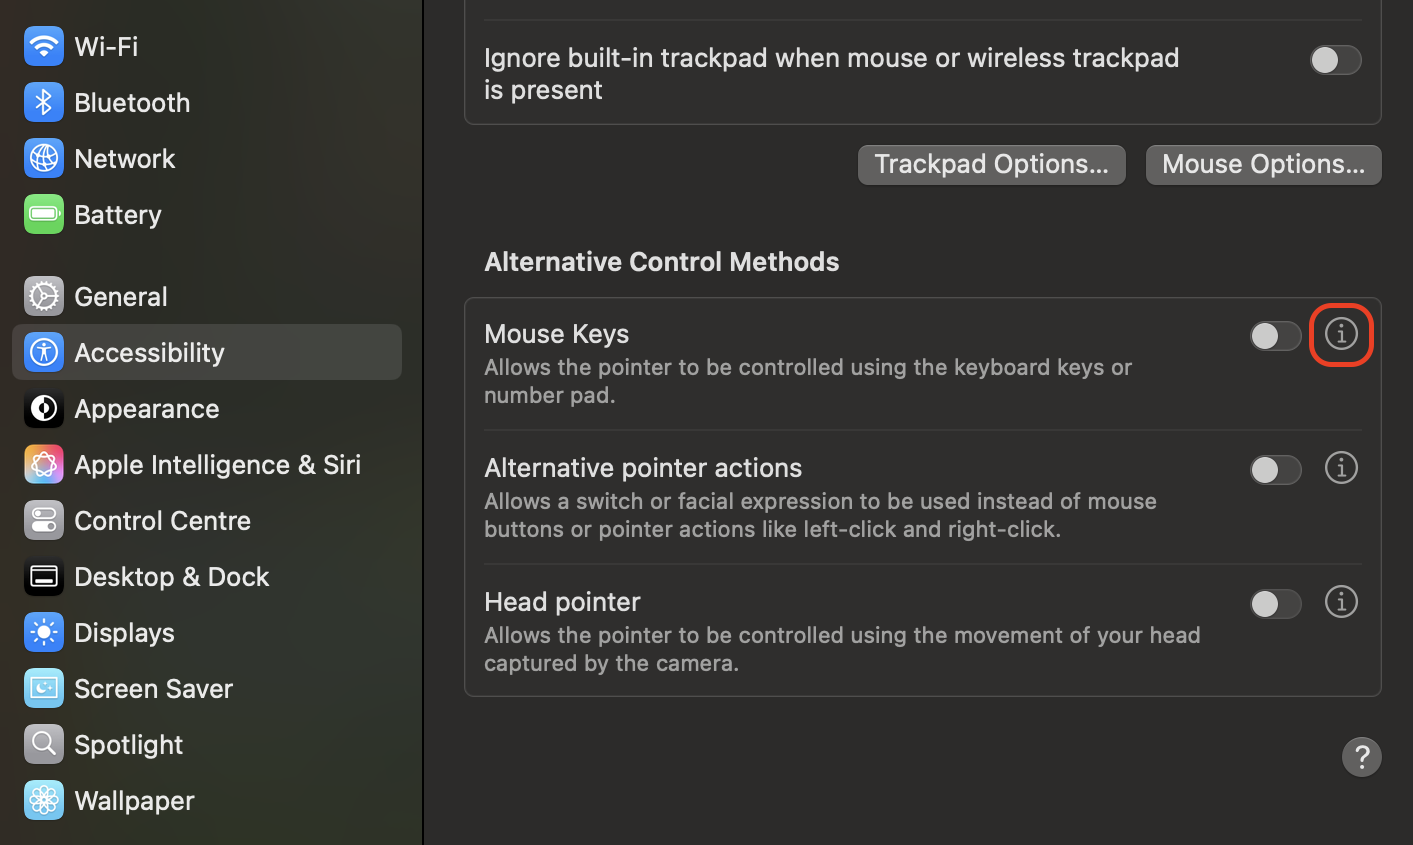Open Battery settings via its icon
This screenshot has width=1413, height=845.
[x=44, y=214]
